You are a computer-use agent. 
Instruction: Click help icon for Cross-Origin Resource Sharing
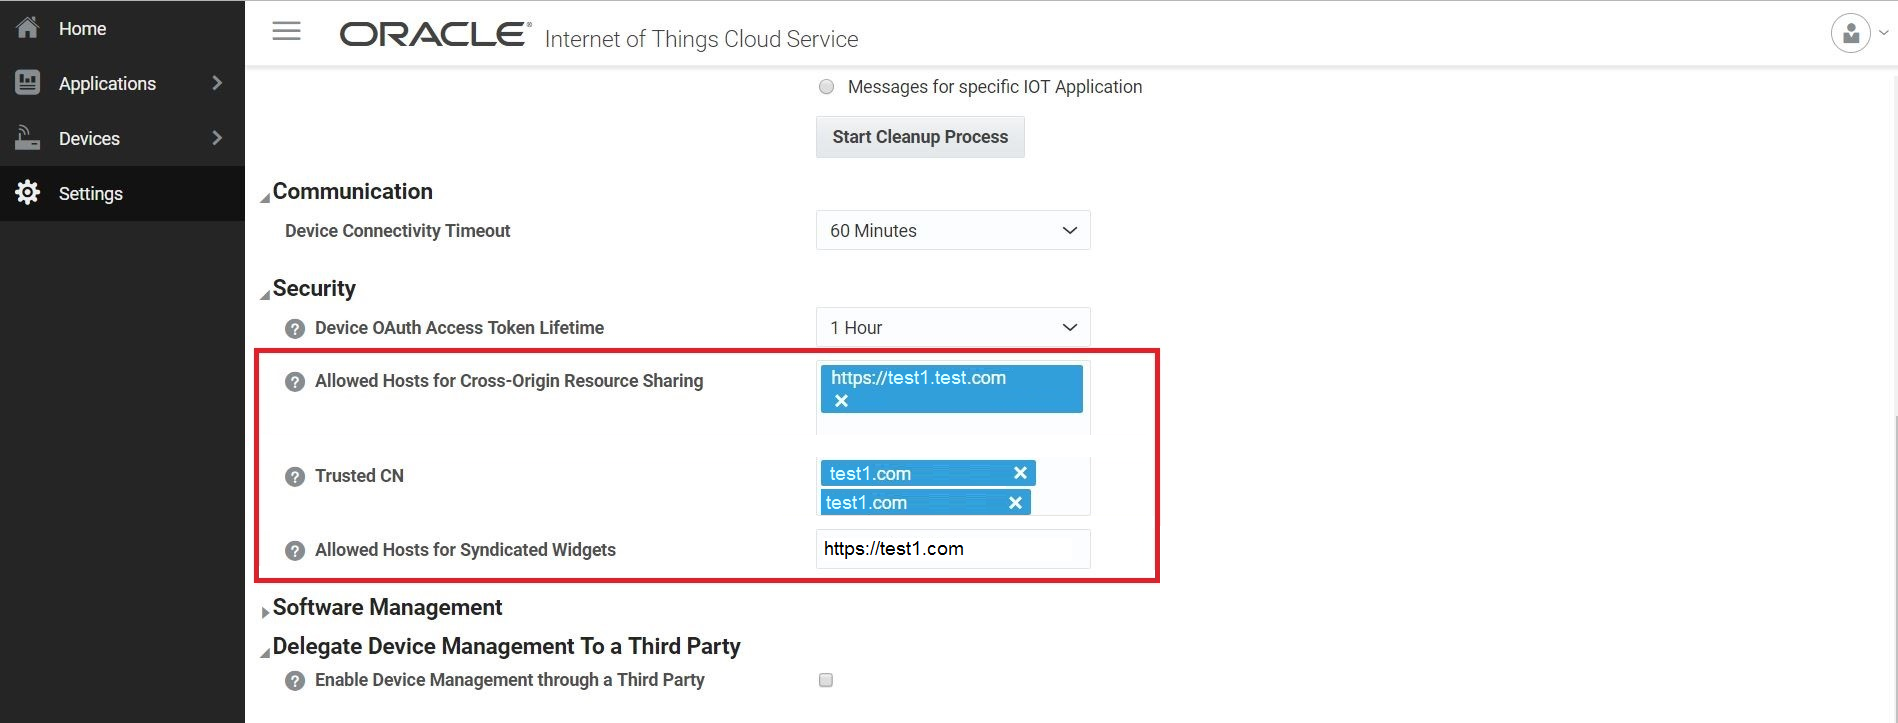tap(295, 382)
